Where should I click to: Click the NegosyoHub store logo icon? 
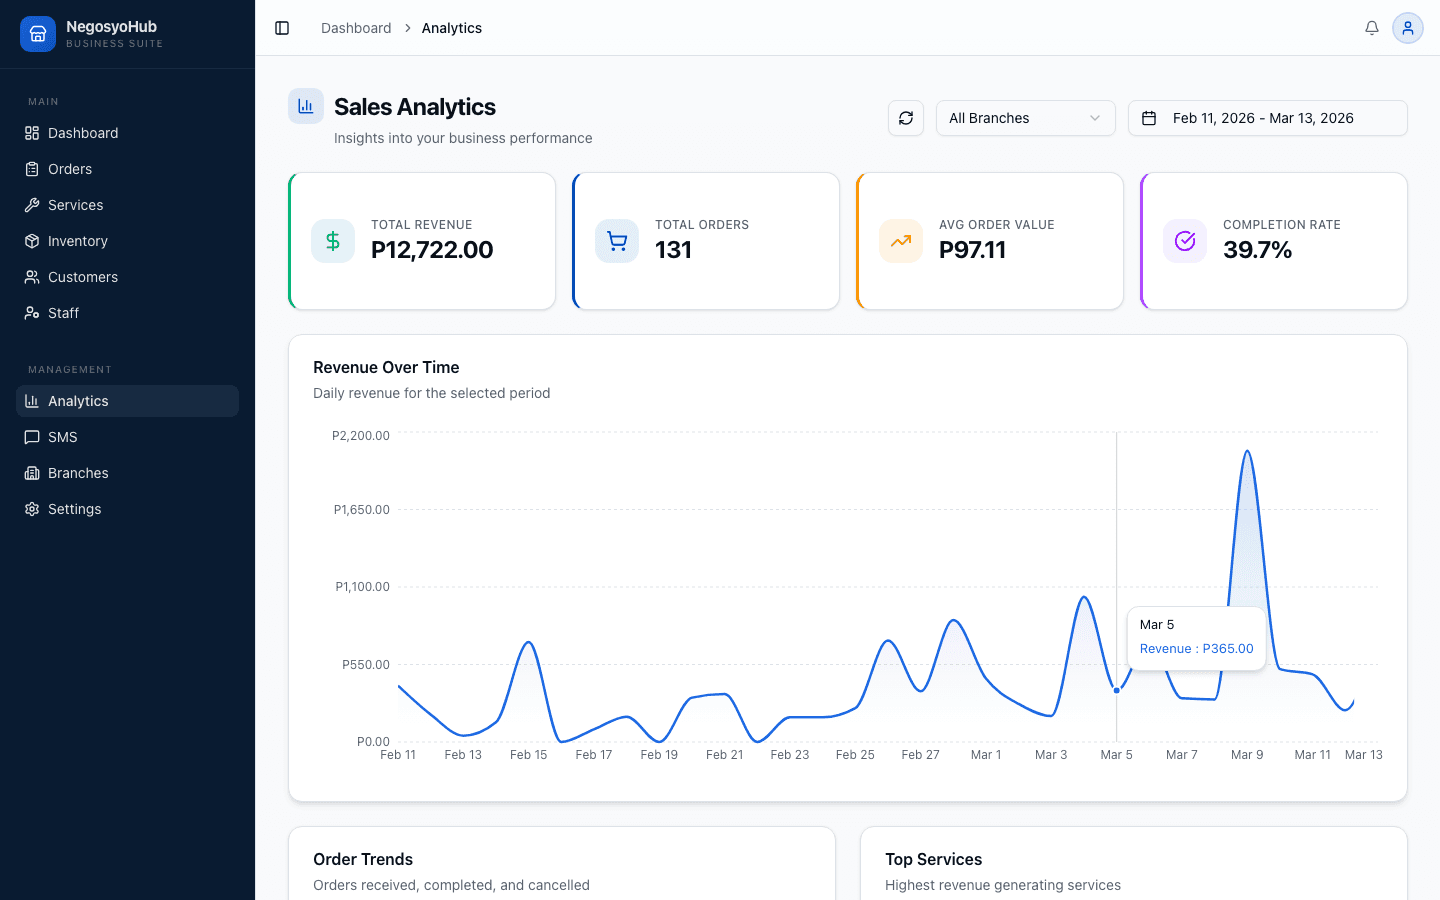37,33
